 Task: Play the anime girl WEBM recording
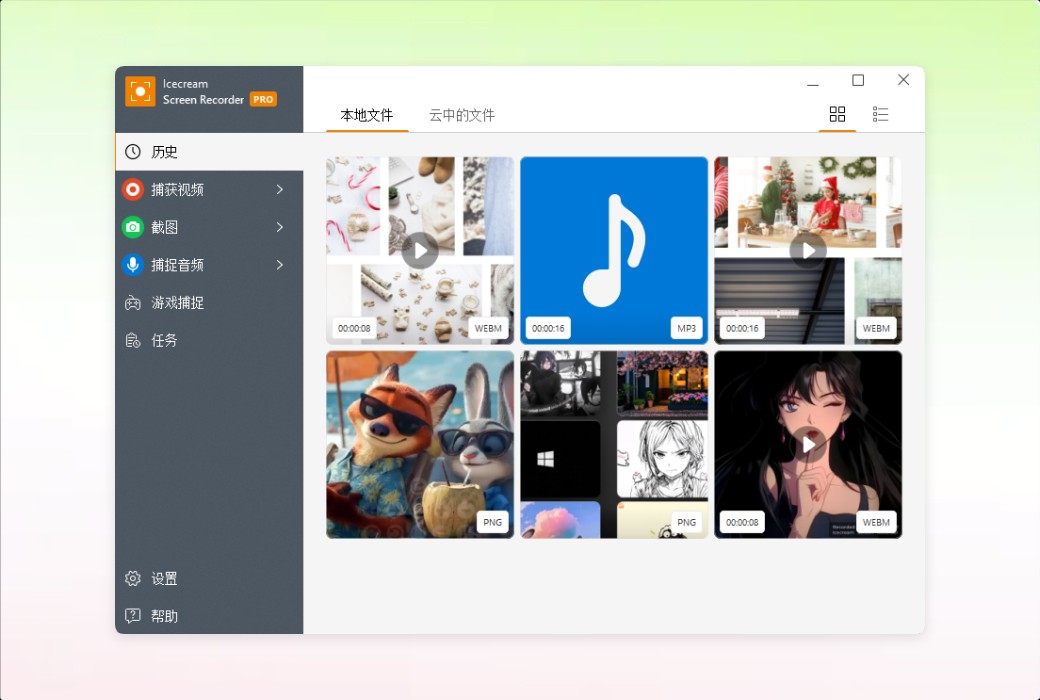tap(808, 445)
